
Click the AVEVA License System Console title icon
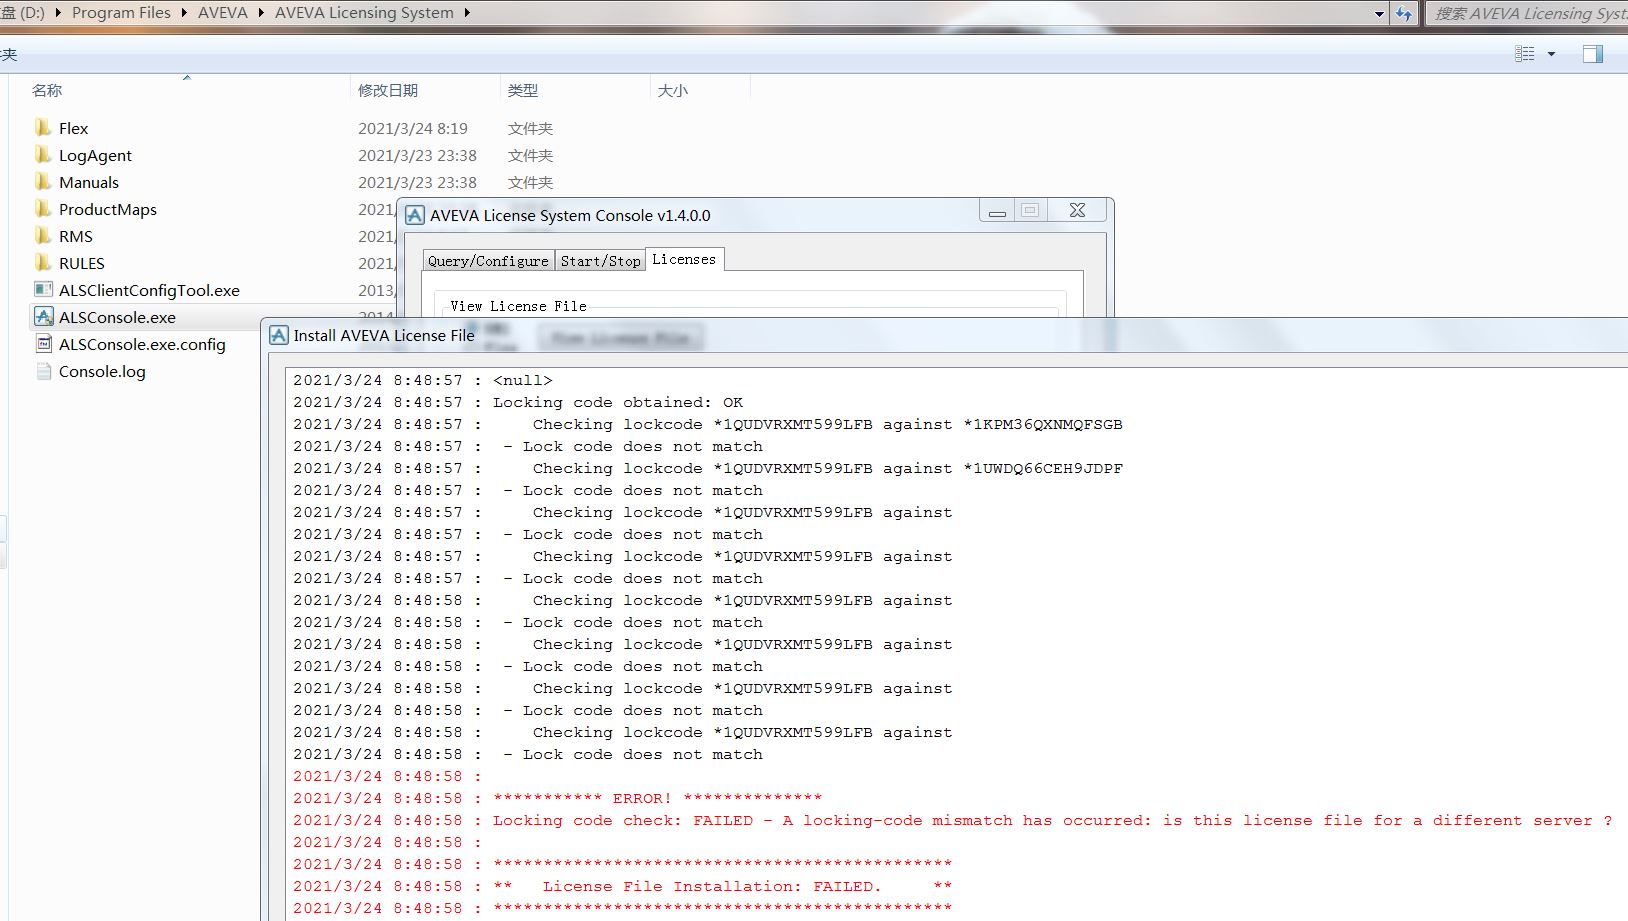click(x=415, y=215)
